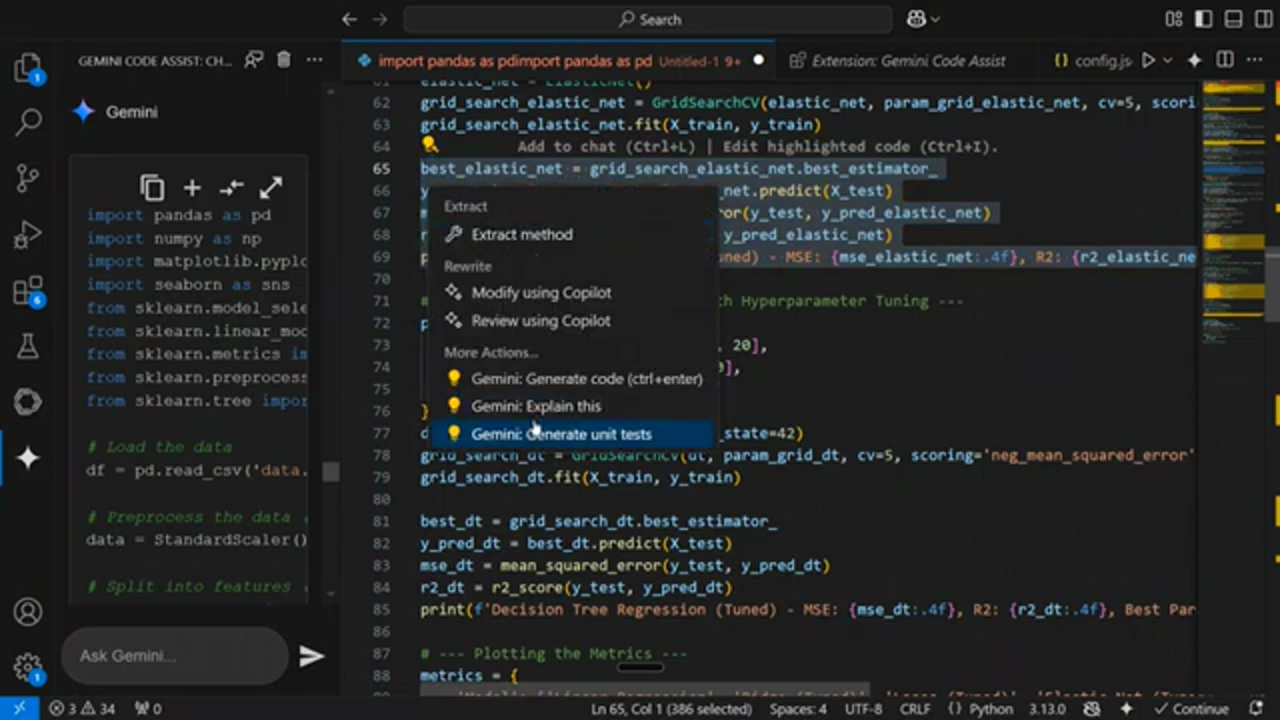
Task: Switch to the config.js tab
Action: (x=1092, y=61)
